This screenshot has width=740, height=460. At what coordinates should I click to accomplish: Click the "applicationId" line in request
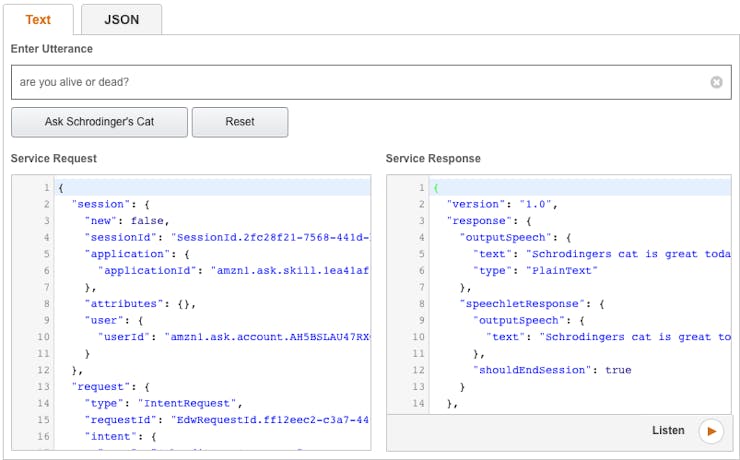234,270
